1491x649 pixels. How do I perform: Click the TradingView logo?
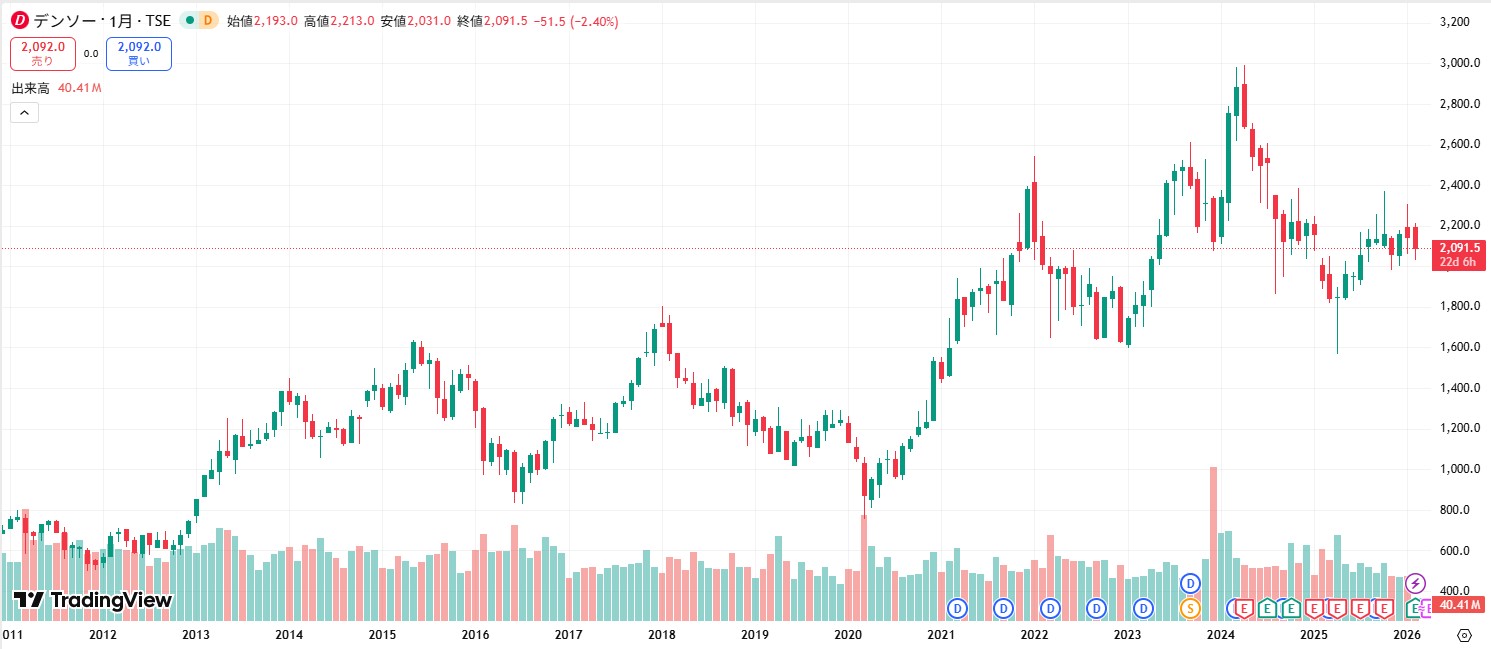point(90,600)
